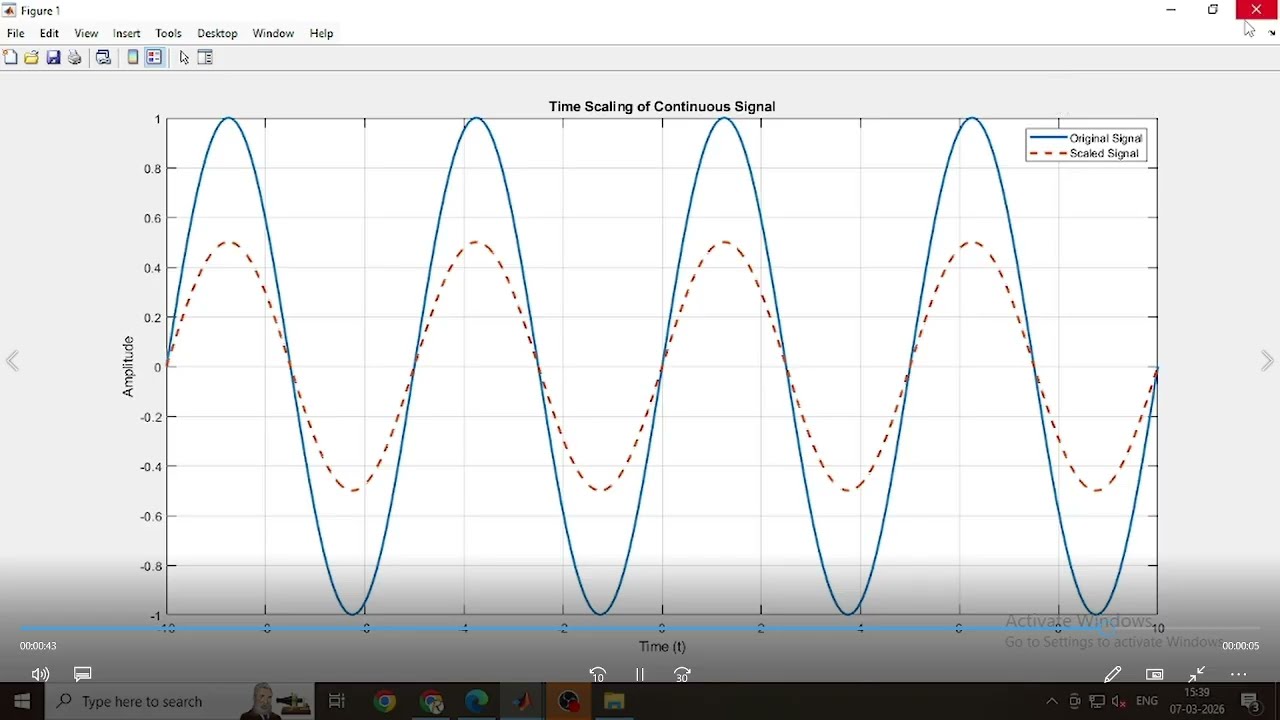Open the Window menu
Screen dimensions: 1280x720
(x=273, y=33)
